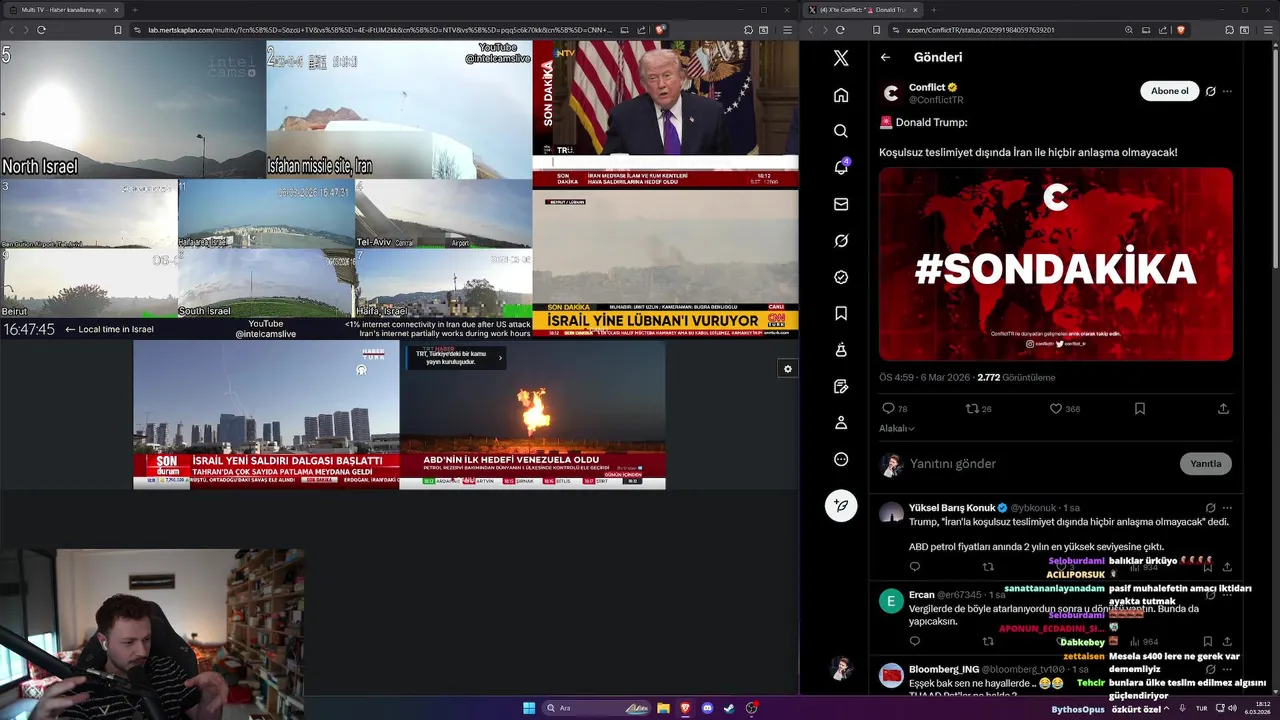Open Steam from the taskbar
Viewport: 1280px width, 720px height.
pos(729,708)
